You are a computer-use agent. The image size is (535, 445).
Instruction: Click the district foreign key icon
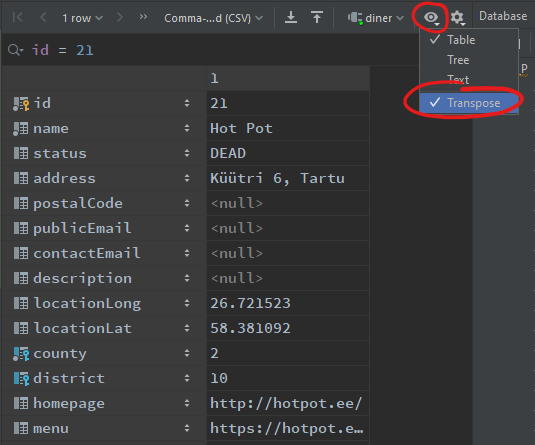(x=21, y=379)
